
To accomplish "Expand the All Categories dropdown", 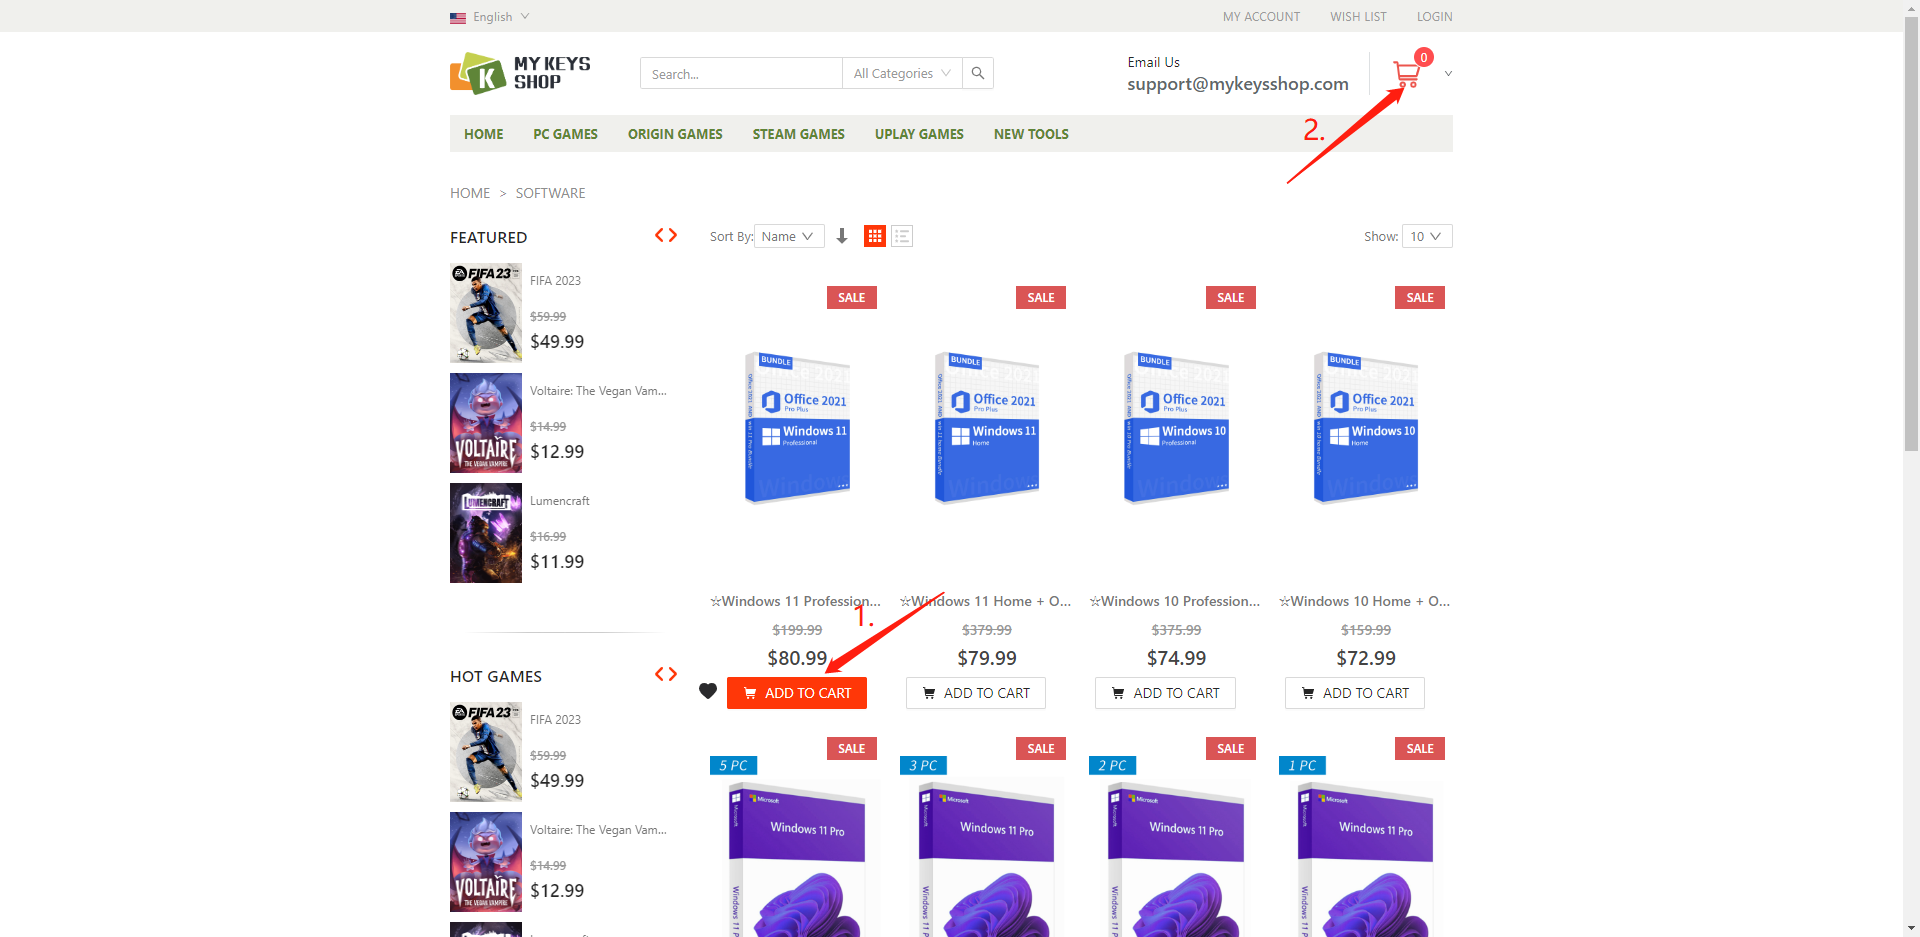I will pyautogui.click(x=901, y=73).
